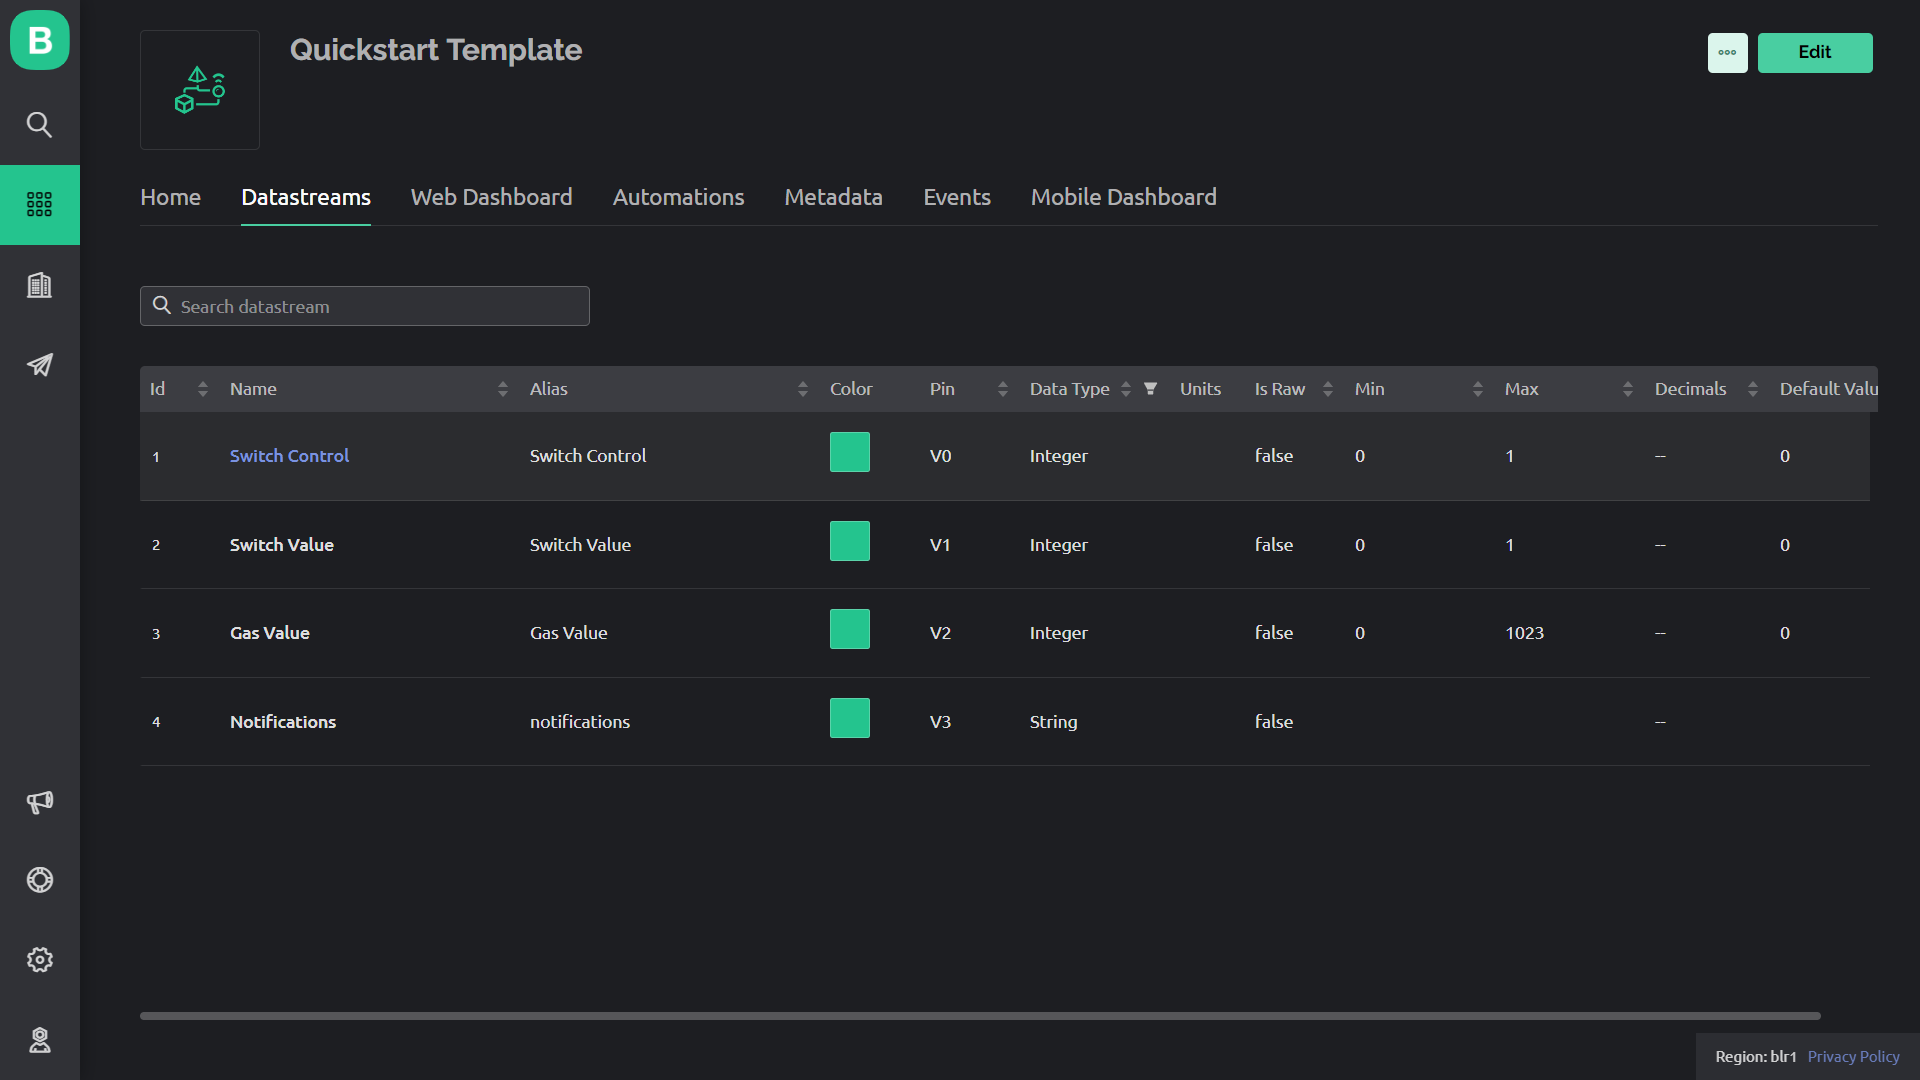Open the user profile icon
This screenshot has width=1920, height=1080.
[x=39, y=1040]
